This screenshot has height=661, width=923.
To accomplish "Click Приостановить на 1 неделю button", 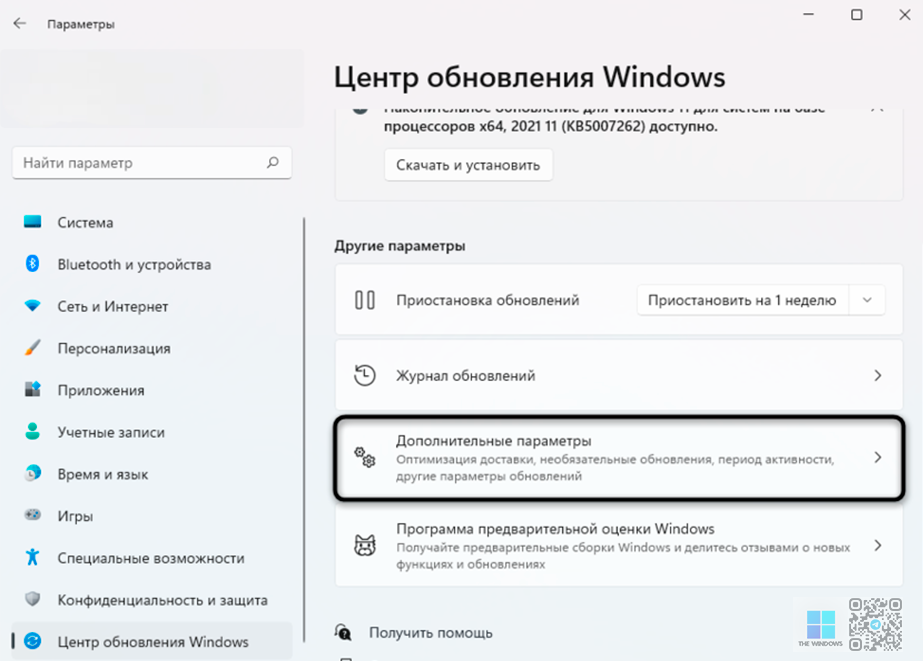I will [742, 300].
